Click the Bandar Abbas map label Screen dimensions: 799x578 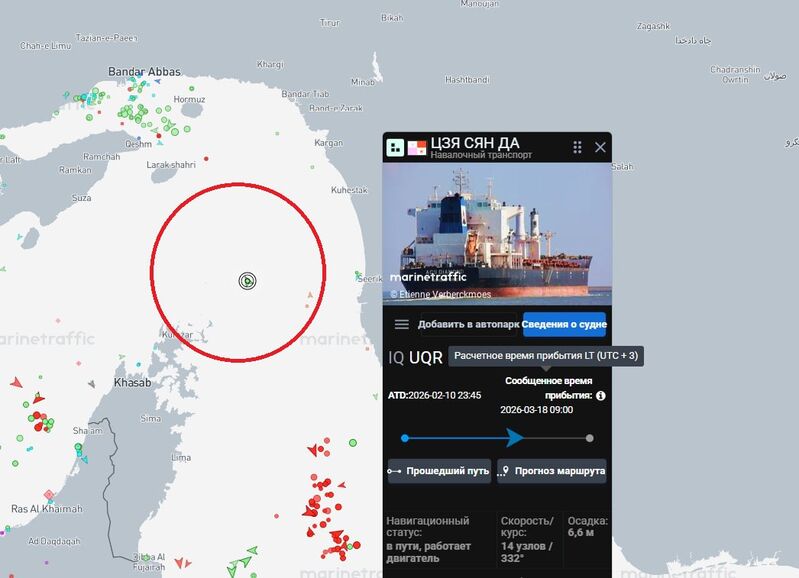coord(144,72)
